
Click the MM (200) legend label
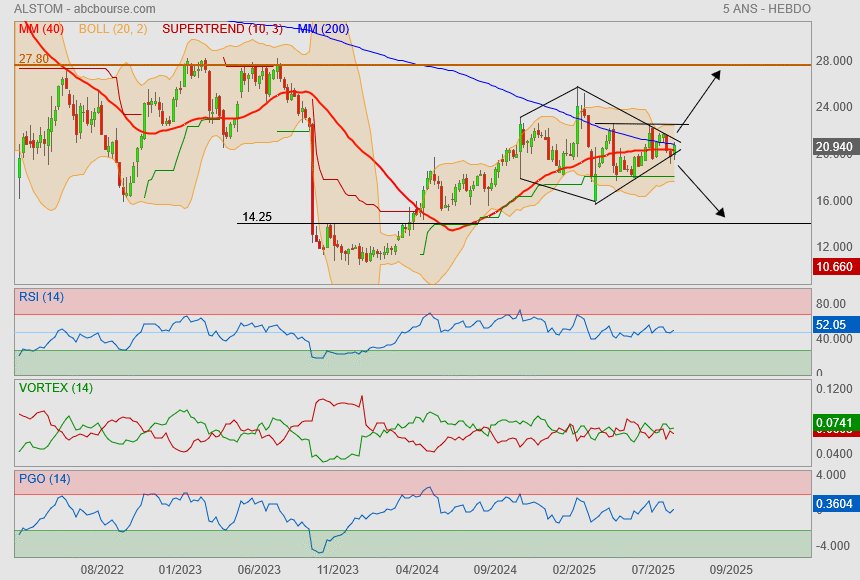coord(323,29)
